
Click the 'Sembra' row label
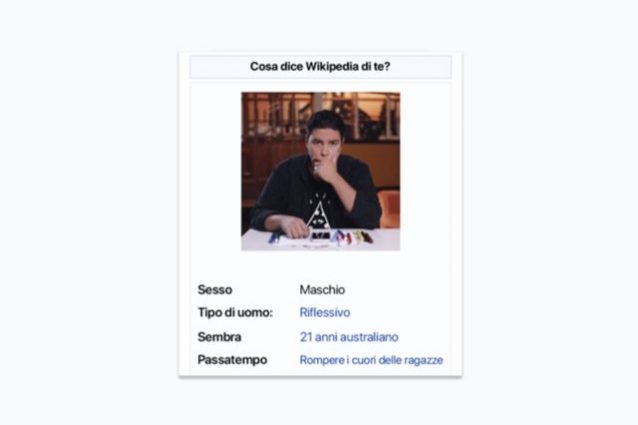pyautogui.click(x=219, y=337)
